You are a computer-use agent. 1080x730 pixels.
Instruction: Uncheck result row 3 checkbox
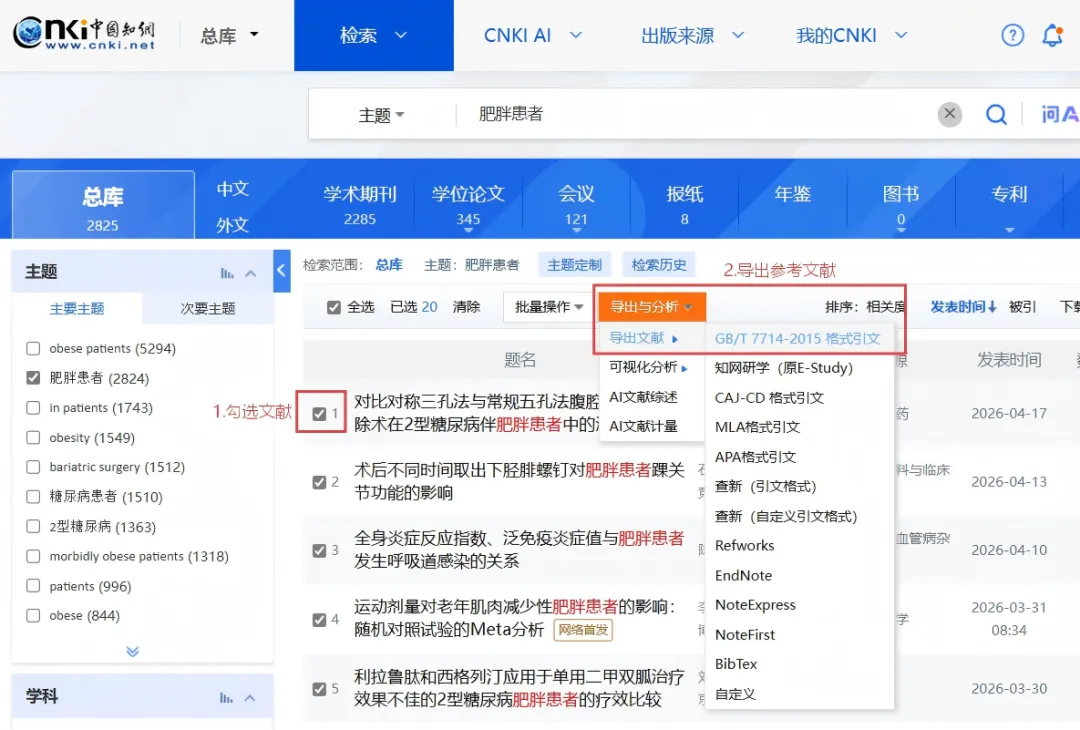tap(319, 550)
